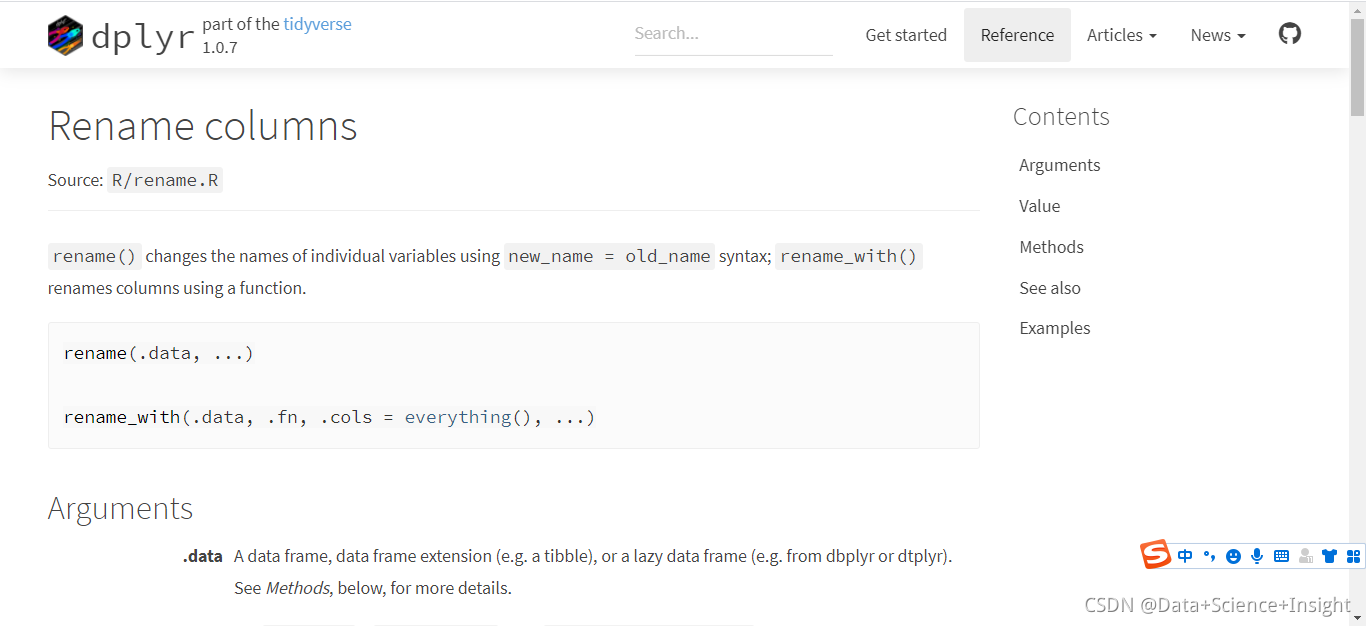Click the dplyr hex logo

tap(66, 36)
